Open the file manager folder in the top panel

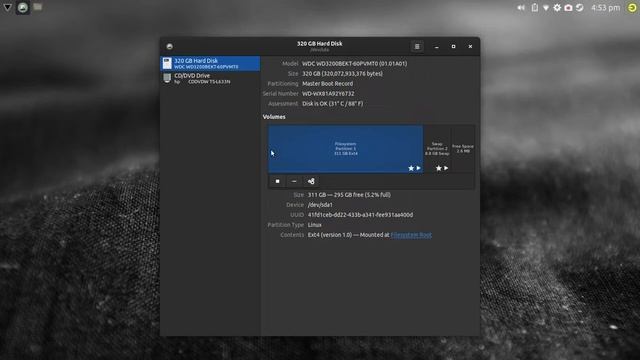(38, 7)
